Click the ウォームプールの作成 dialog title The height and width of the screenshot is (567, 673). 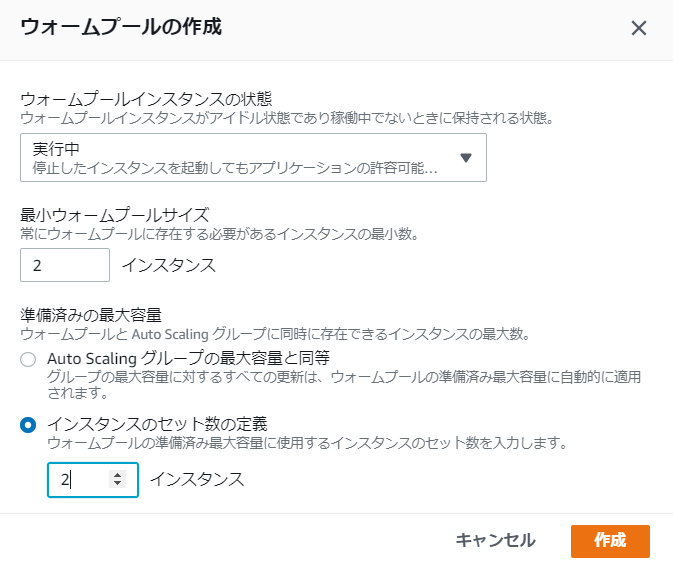pos(121,27)
